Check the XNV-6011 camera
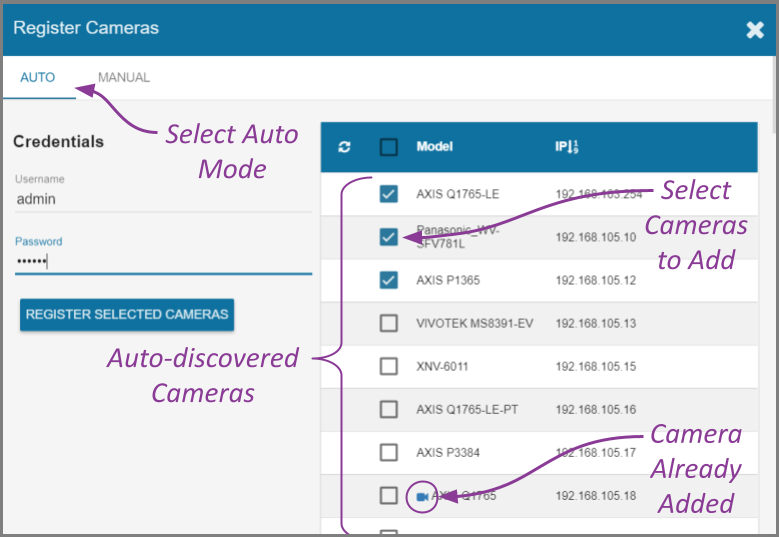 [389, 366]
